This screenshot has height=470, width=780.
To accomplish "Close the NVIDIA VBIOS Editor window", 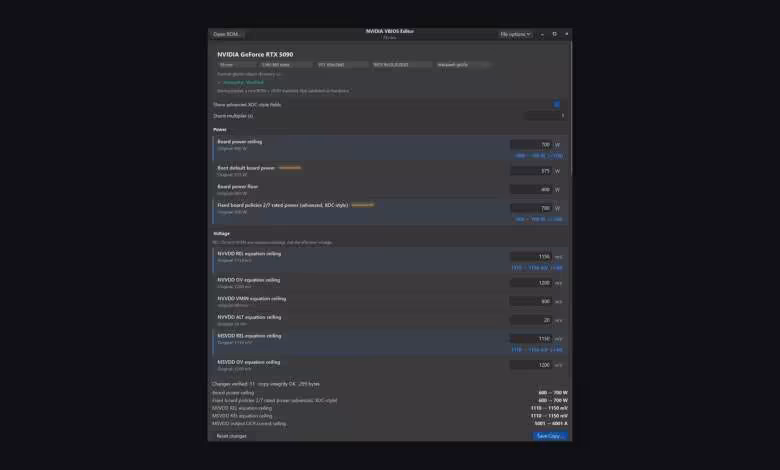I will [567, 34].
